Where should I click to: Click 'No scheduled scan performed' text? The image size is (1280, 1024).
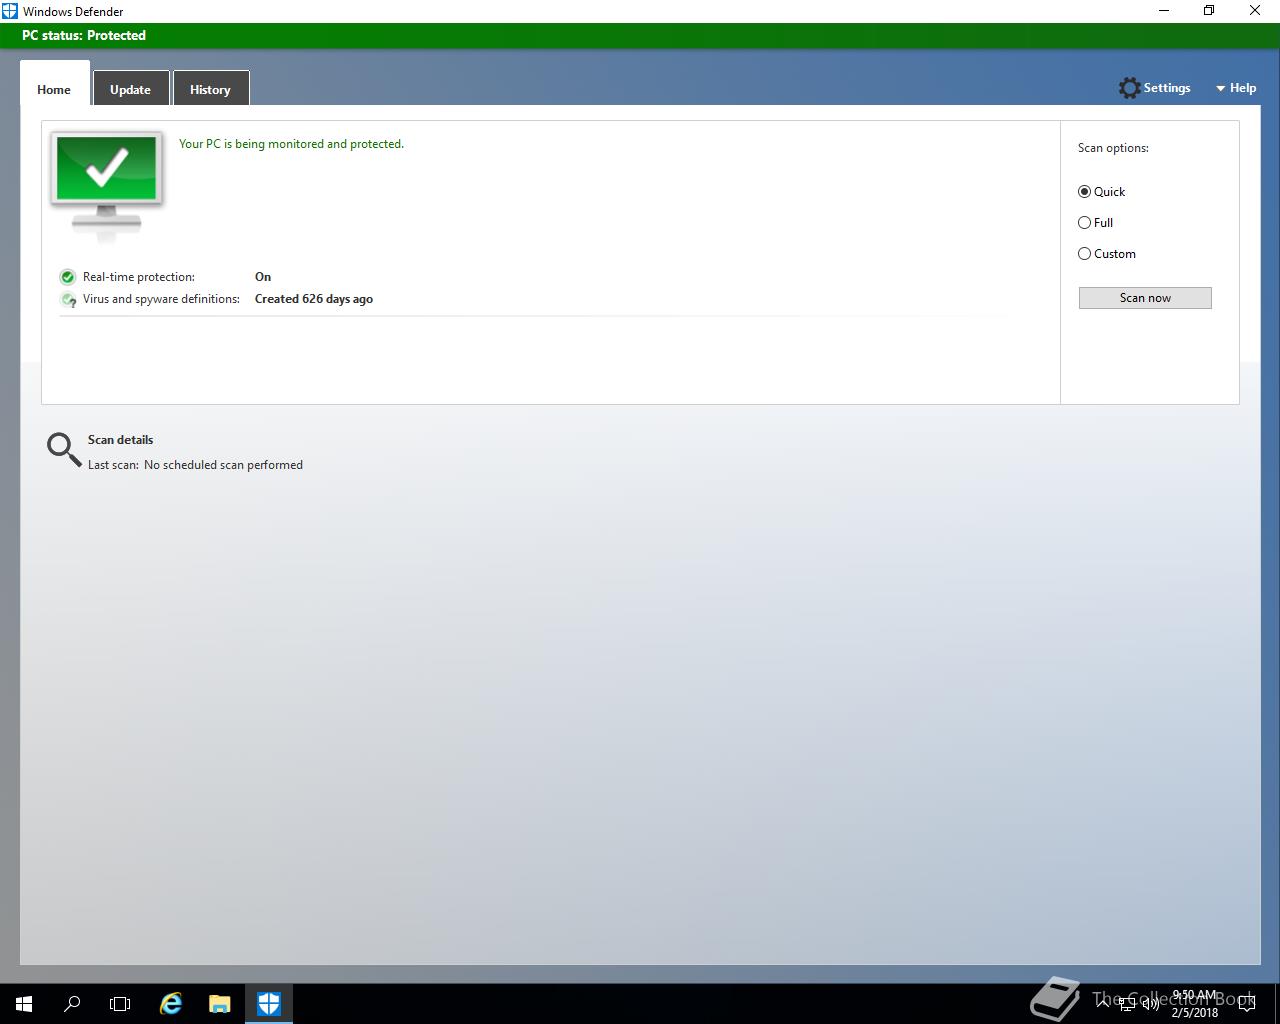223,465
